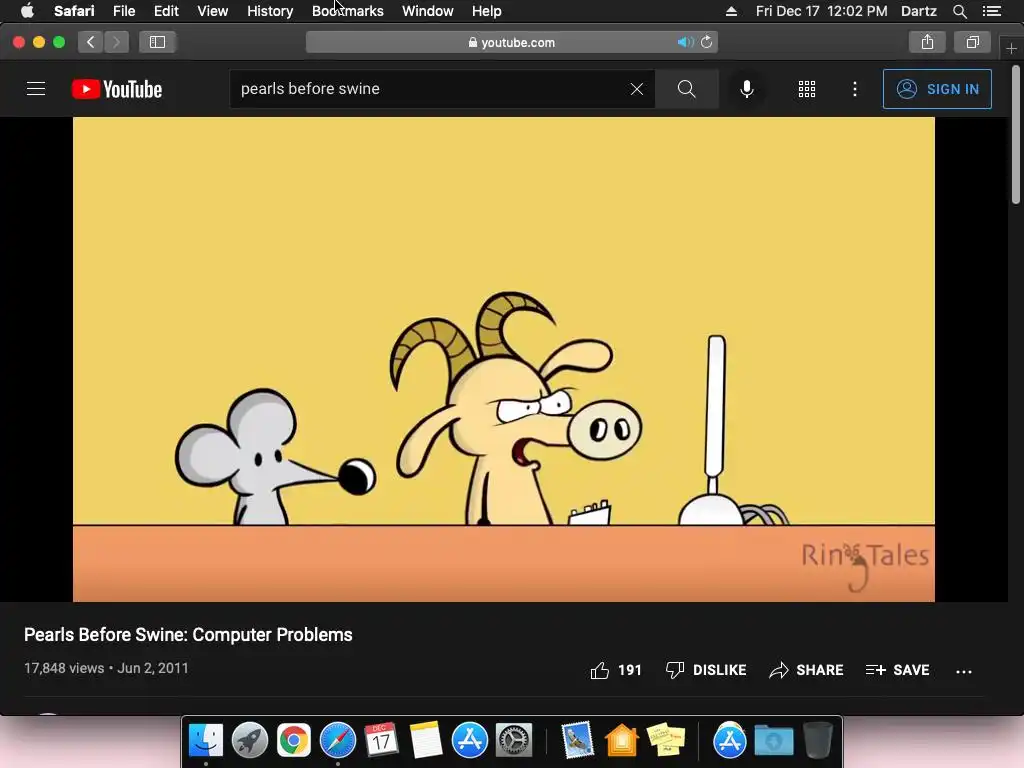Image resolution: width=1024 pixels, height=768 pixels.
Task: Open Launchpad from the Dock
Action: click(249, 740)
